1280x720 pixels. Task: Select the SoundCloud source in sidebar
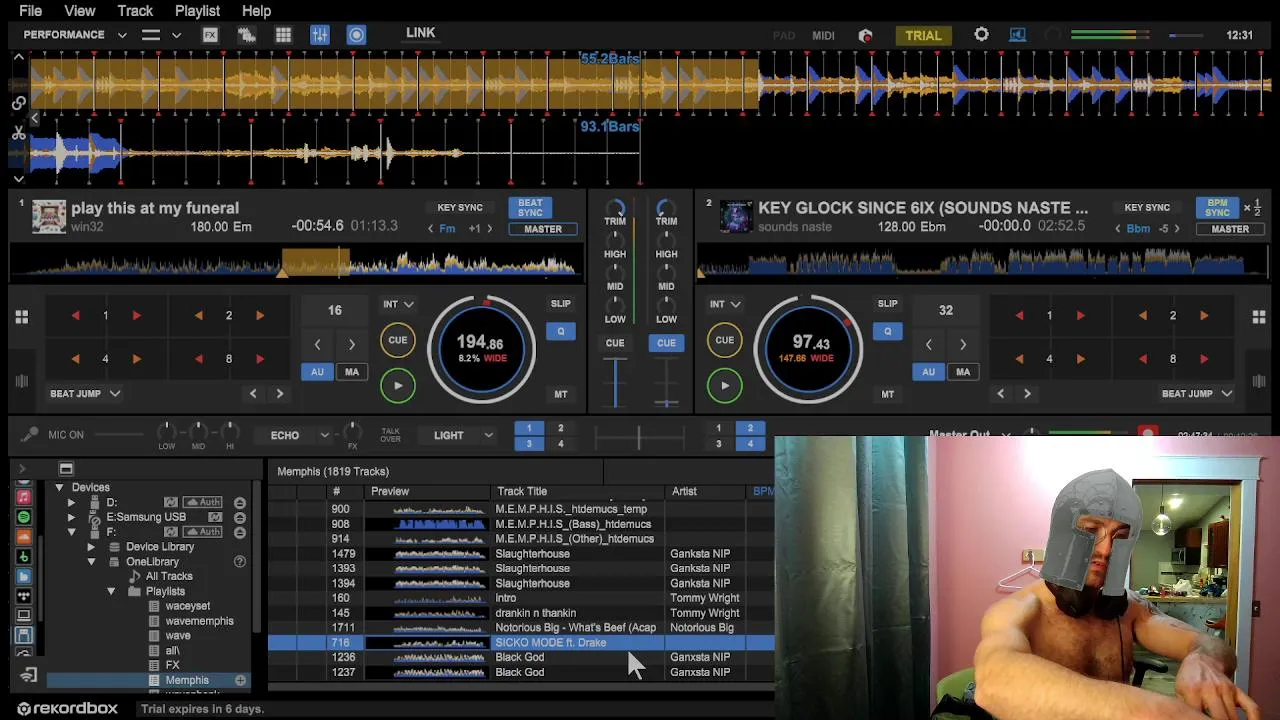tap(24, 537)
